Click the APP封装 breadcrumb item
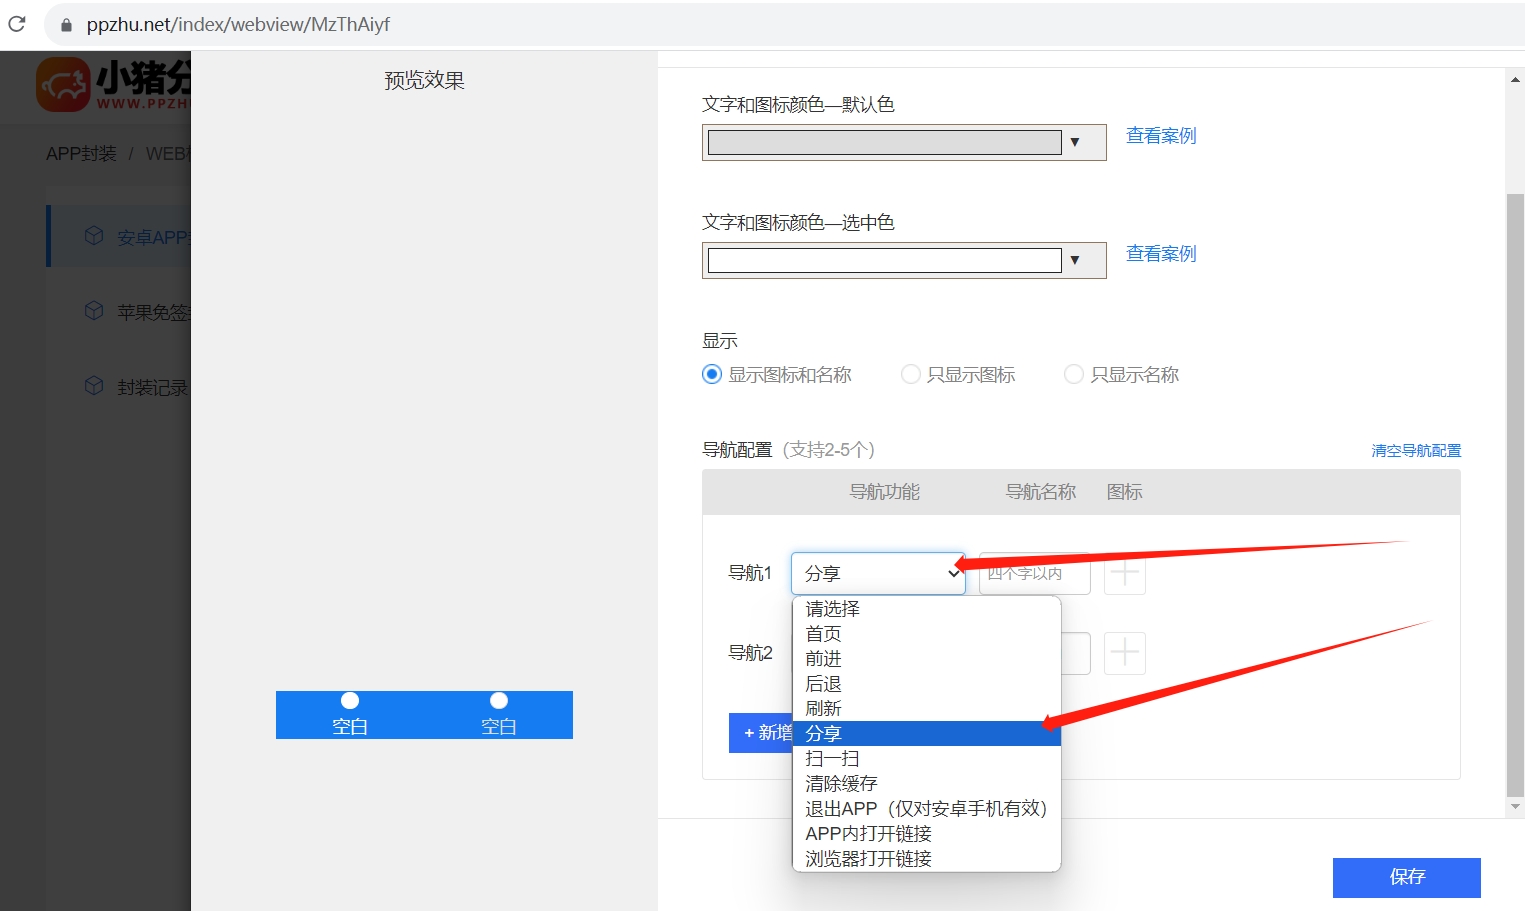Viewport: 1525px width, 911px height. point(81,153)
